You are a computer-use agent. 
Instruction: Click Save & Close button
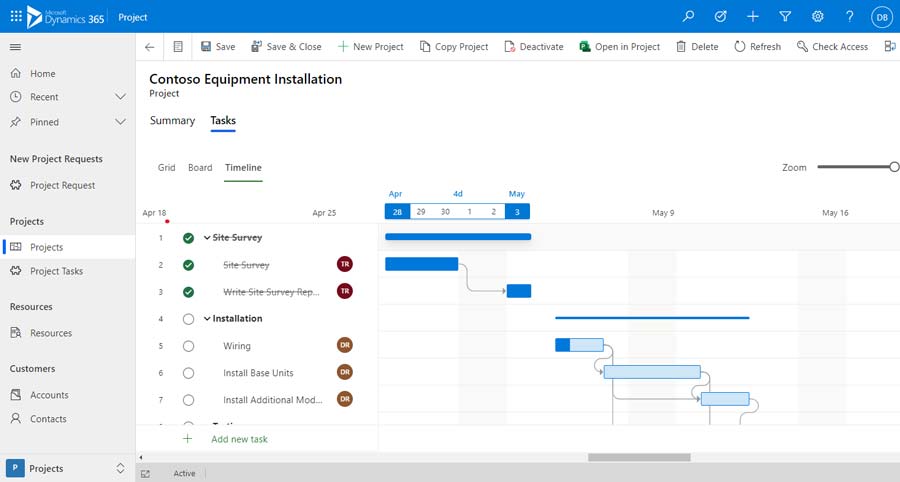(286, 47)
